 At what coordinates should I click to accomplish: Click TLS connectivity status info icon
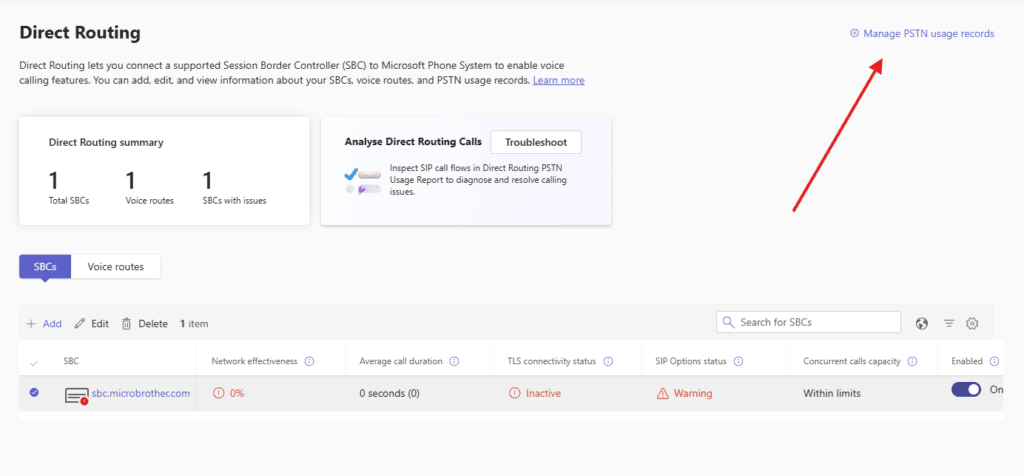pyautogui.click(x=608, y=361)
